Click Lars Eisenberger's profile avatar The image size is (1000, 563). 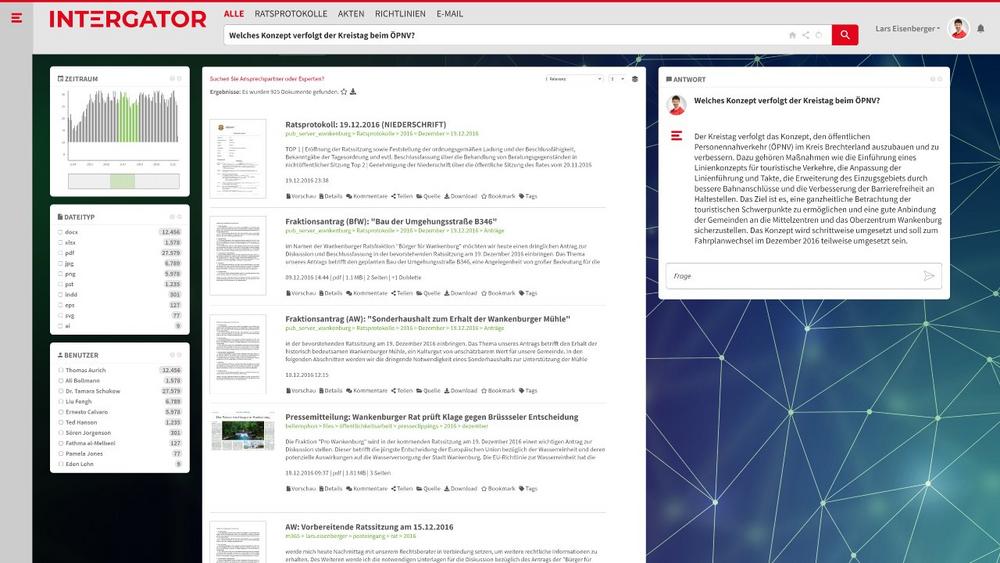click(x=958, y=29)
